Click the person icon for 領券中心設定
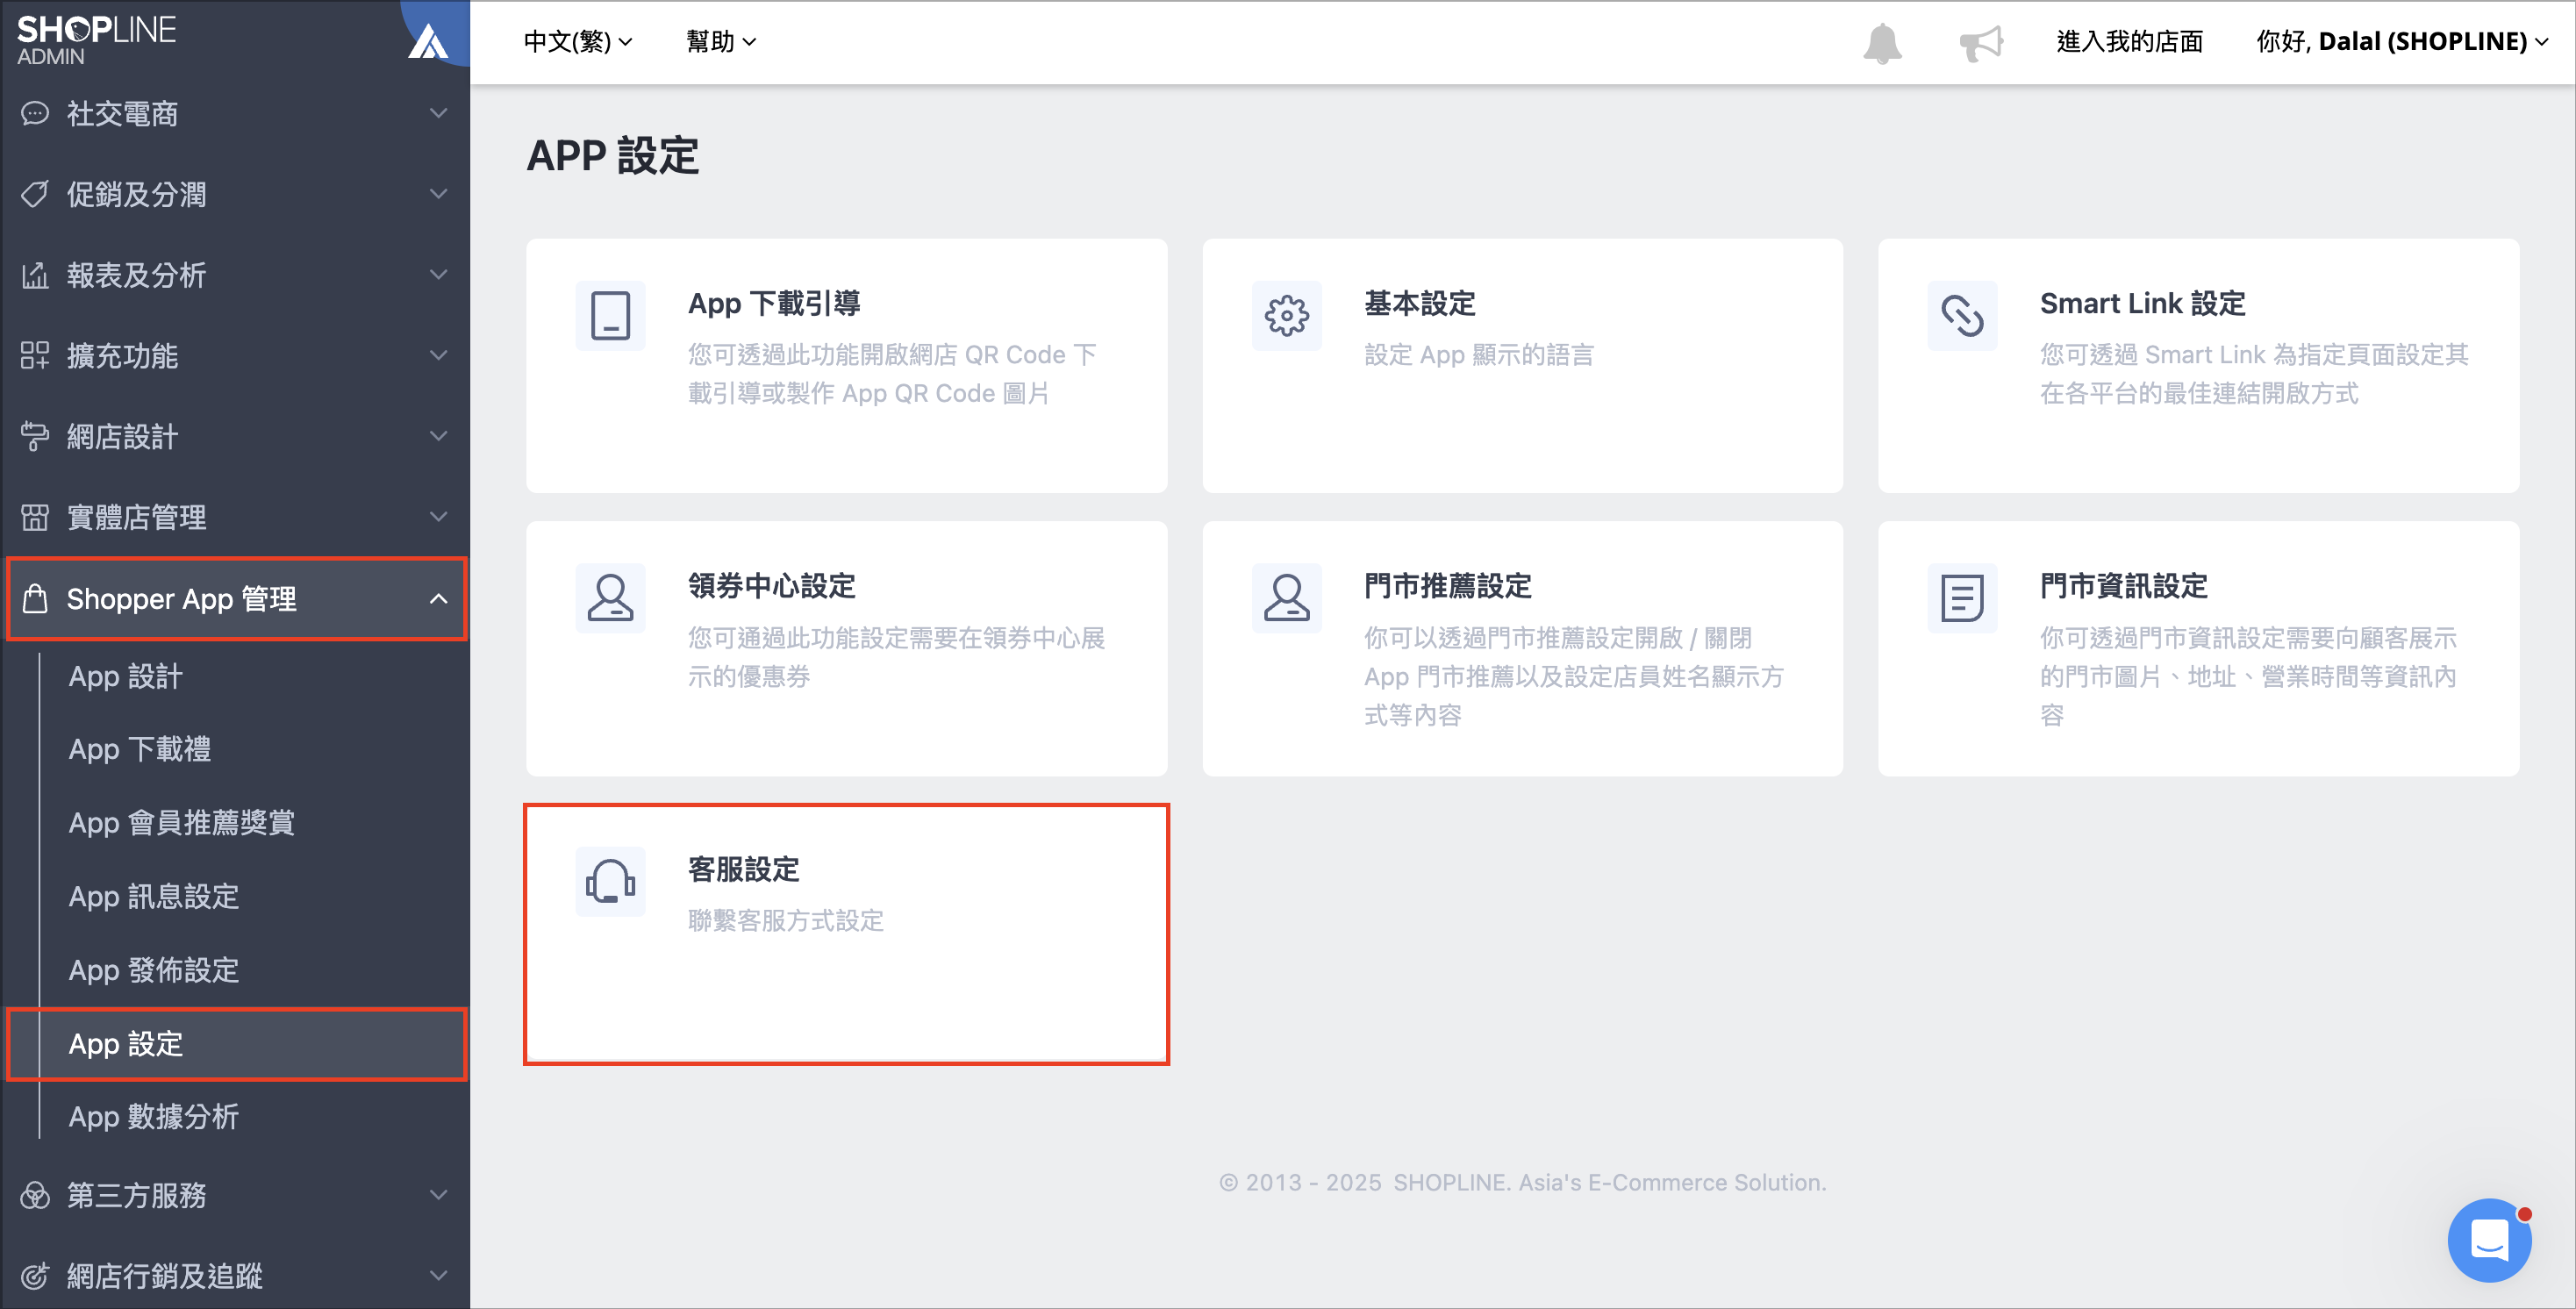Screen dimensions: 2576x1309 coord(610,598)
